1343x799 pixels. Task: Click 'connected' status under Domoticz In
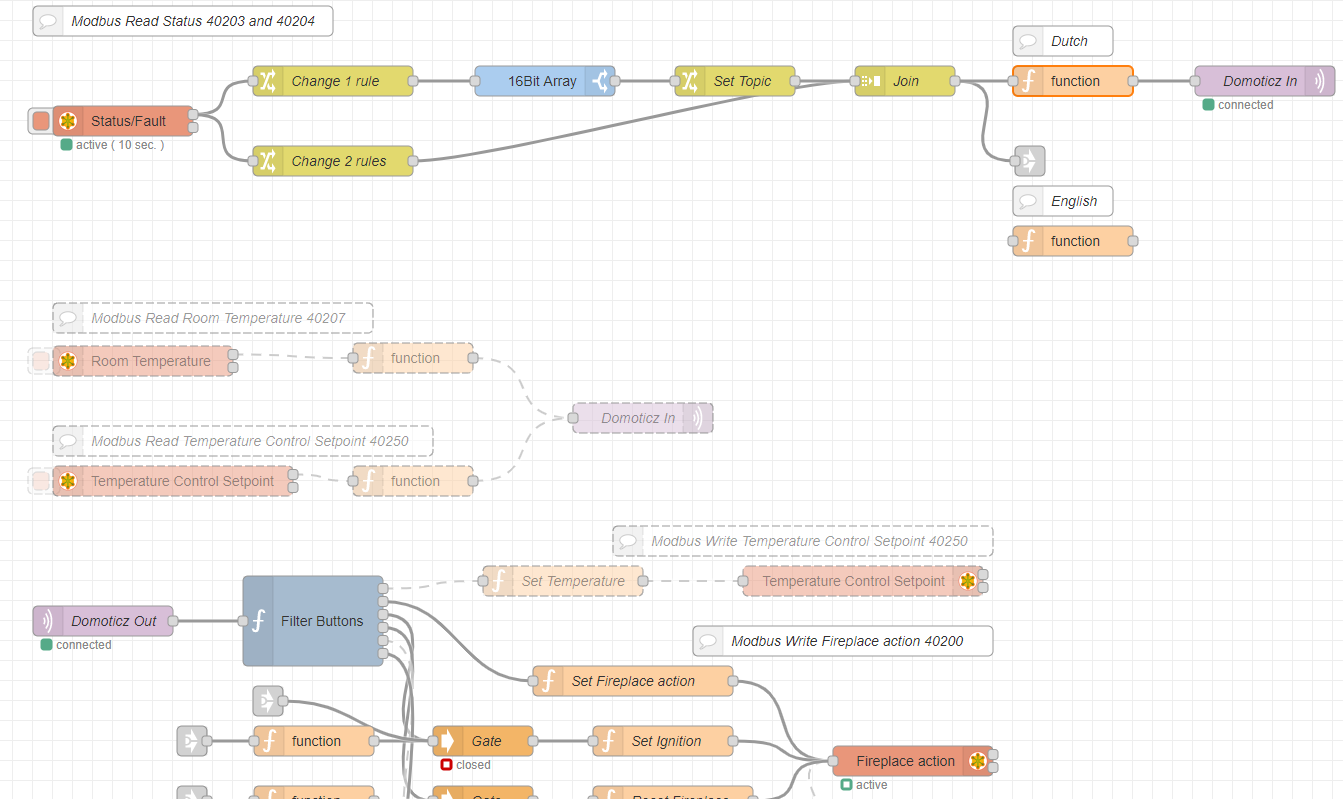(1246, 105)
